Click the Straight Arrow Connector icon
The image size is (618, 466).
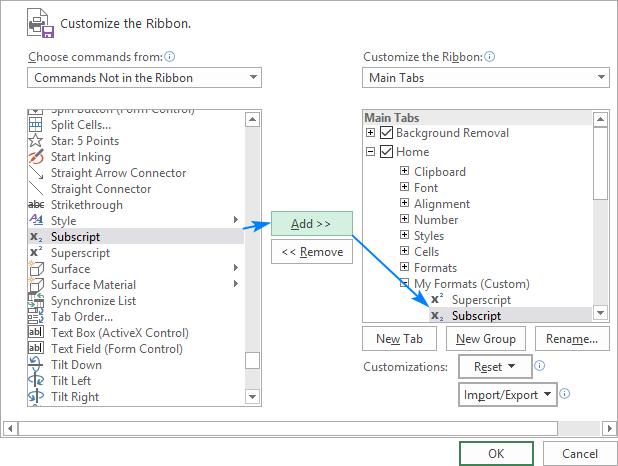(36, 173)
